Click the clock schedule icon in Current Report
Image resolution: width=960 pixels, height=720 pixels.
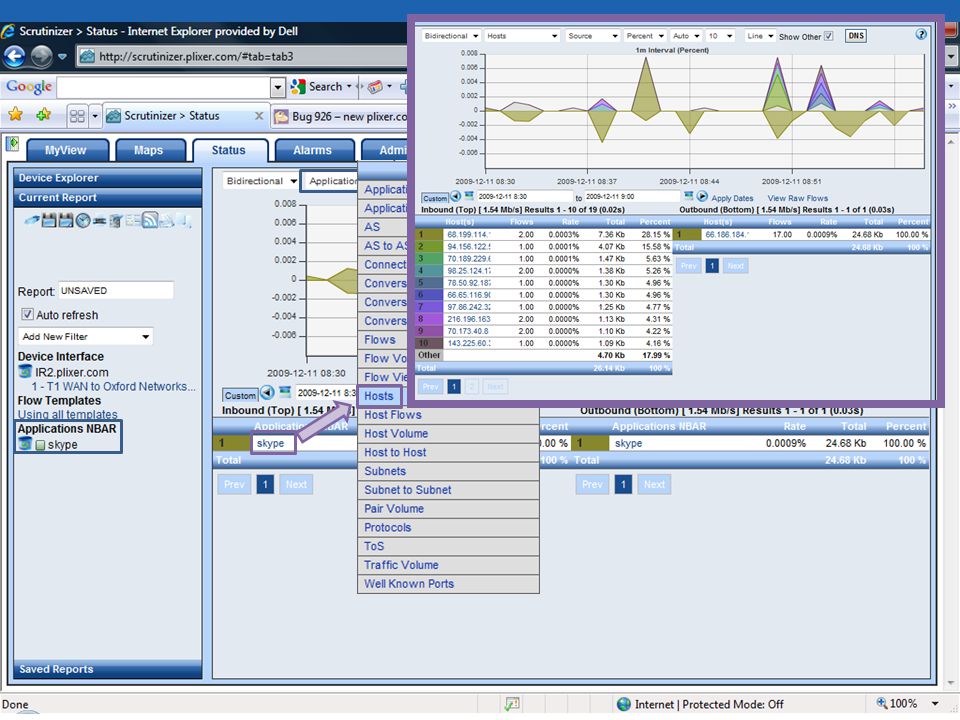(x=83, y=220)
